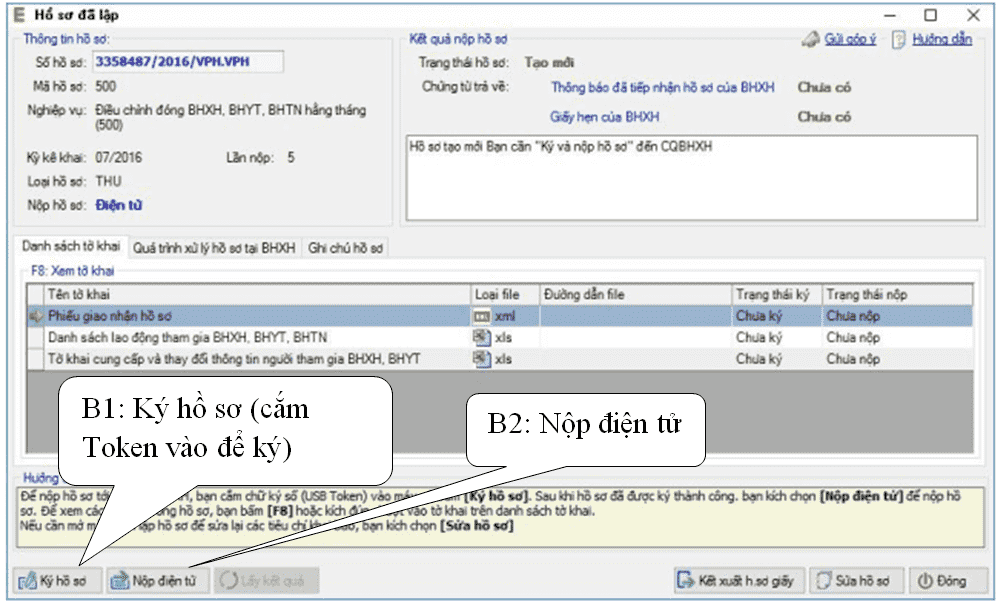This screenshot has width=1001, height=606.
Task: Click the xml file icon for Phiếu giao nhận
Action: pos(481,316)
